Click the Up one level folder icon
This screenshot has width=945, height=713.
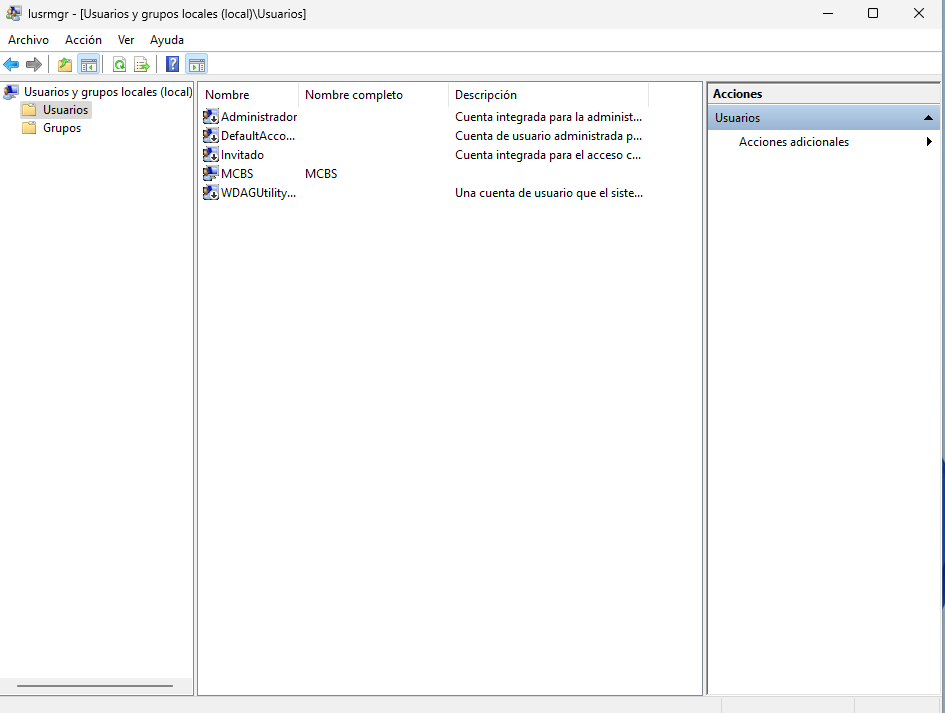click(x=65, y=65)
